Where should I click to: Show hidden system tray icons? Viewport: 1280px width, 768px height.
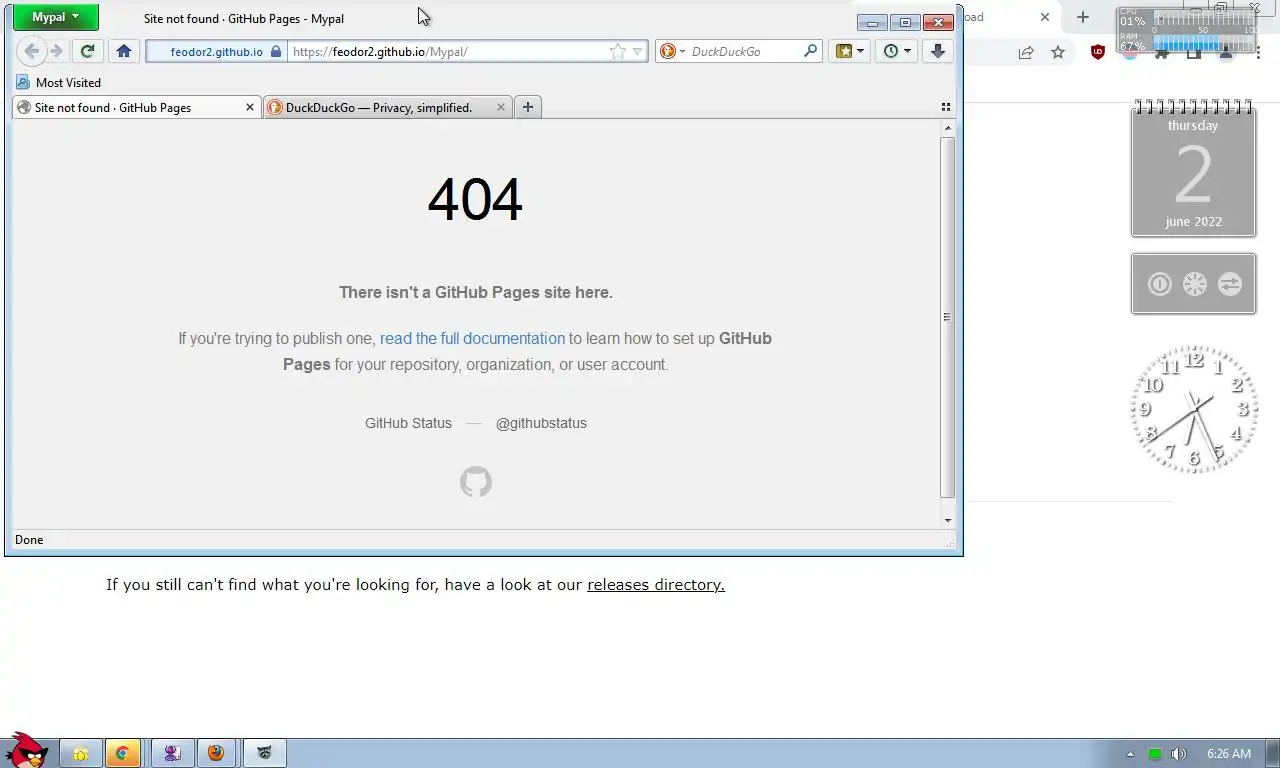[x=1131, y=754]
